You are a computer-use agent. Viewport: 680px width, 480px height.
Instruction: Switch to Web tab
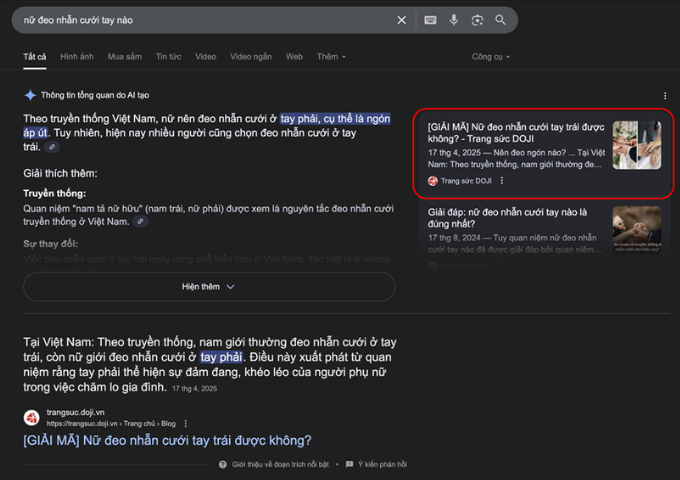click(294, 57)
